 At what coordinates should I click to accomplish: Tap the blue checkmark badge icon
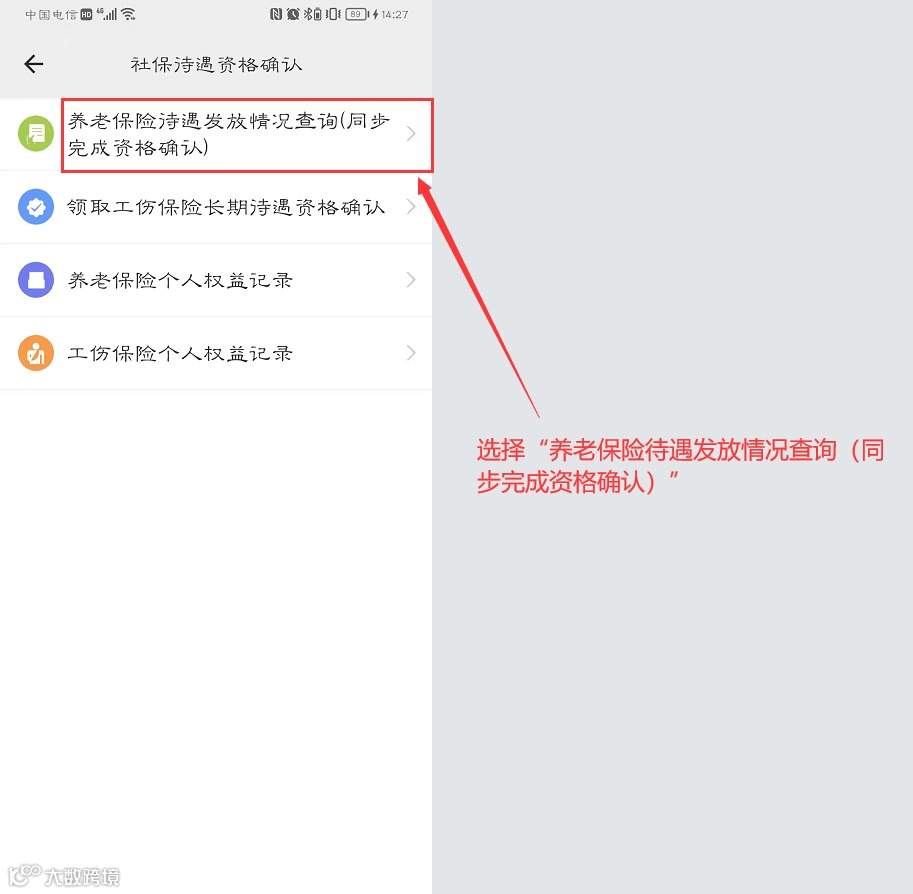click(36, 207)
